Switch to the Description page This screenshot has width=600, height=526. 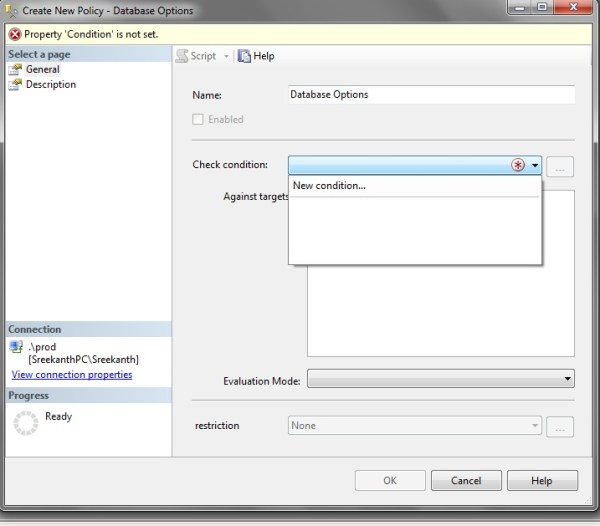tap(50, 85)
